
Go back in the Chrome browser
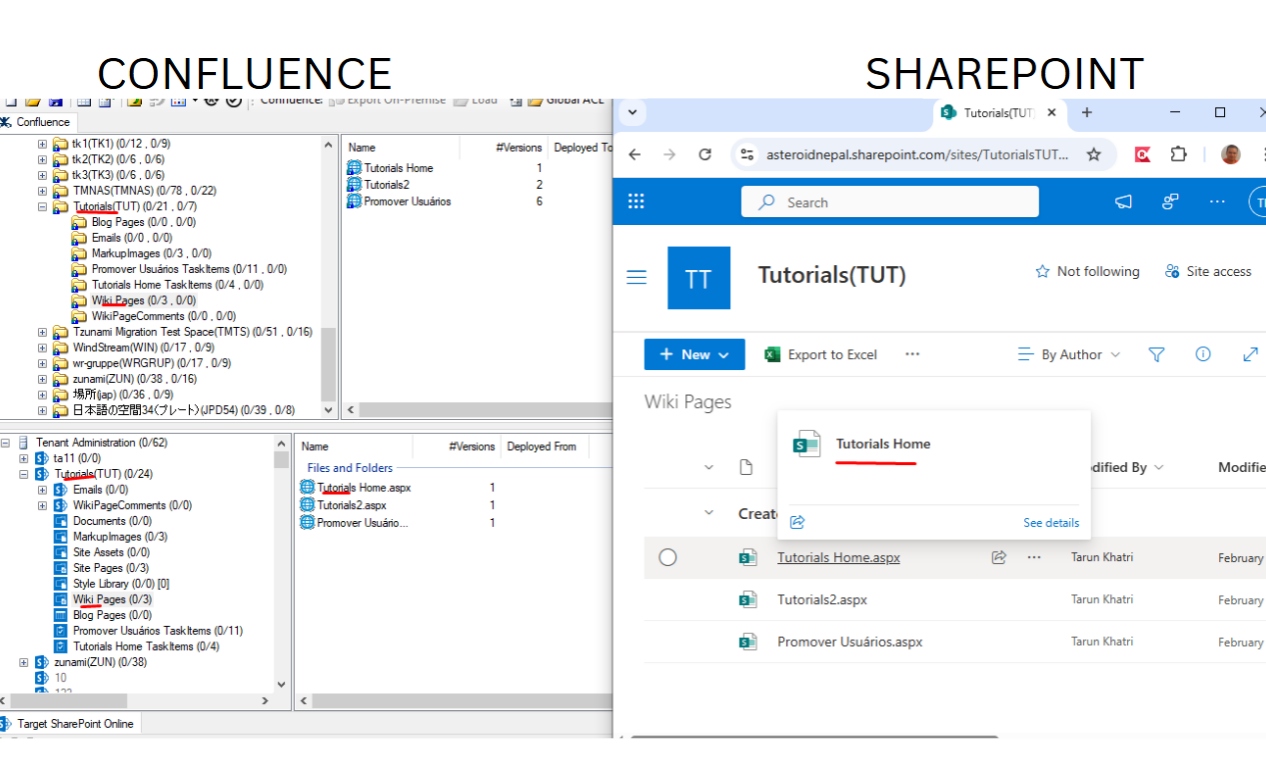point(634,154)
